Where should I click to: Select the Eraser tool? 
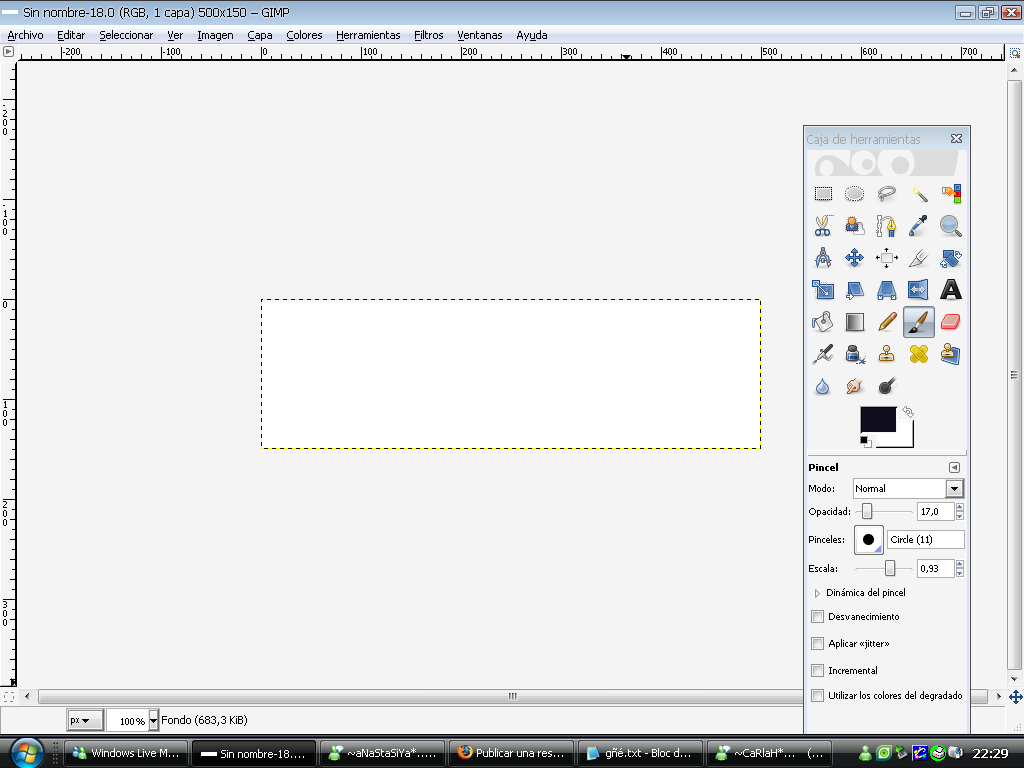[x=951, y=322]
